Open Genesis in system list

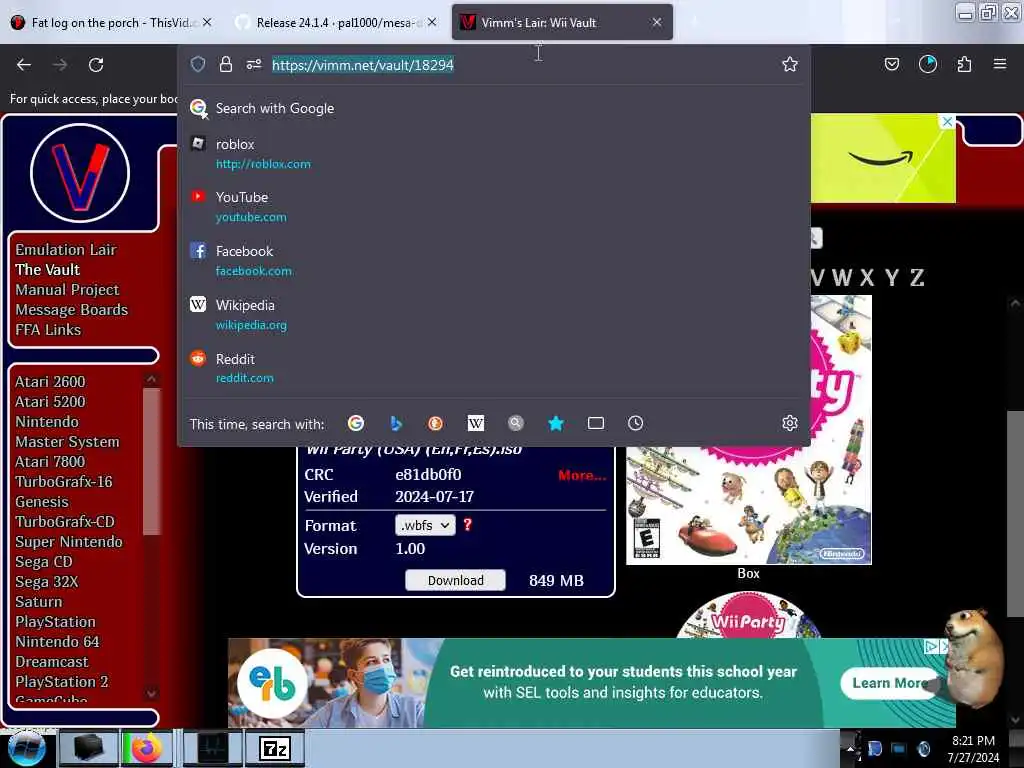coord(42,502)
